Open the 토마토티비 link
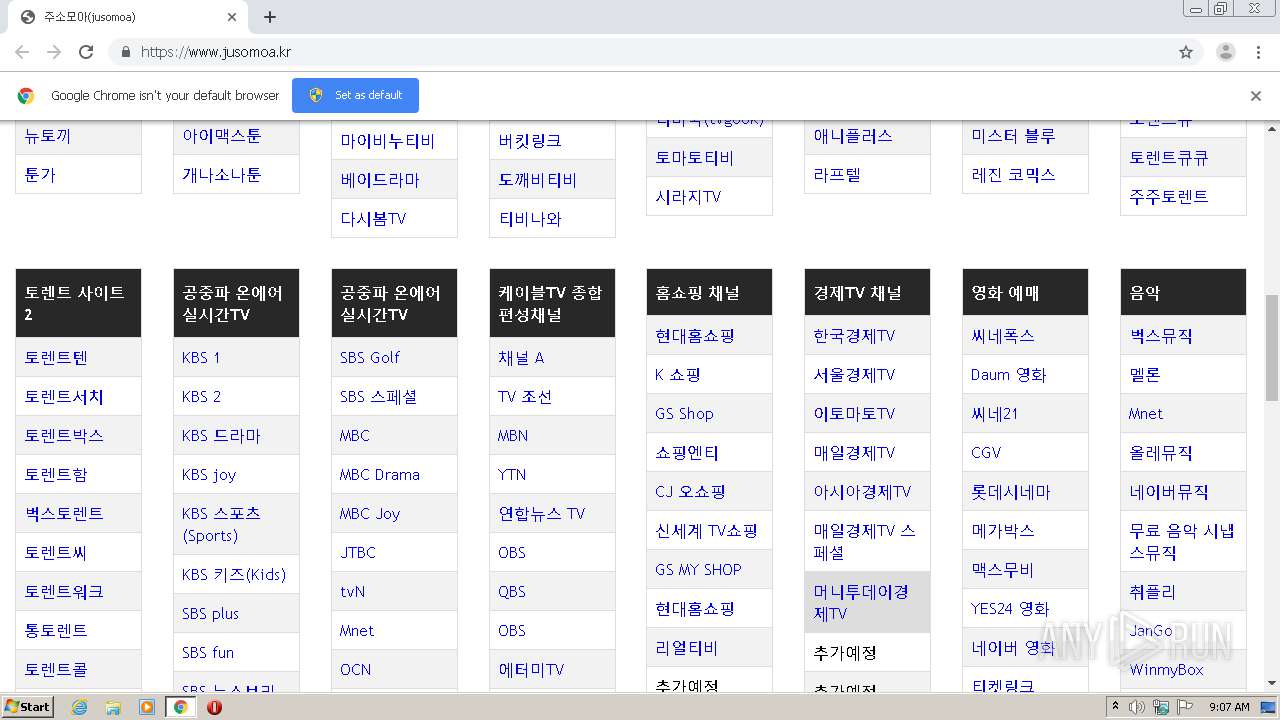Image resolution: width=1280 pixels, height=720 pixels. (x=695, y=158)
